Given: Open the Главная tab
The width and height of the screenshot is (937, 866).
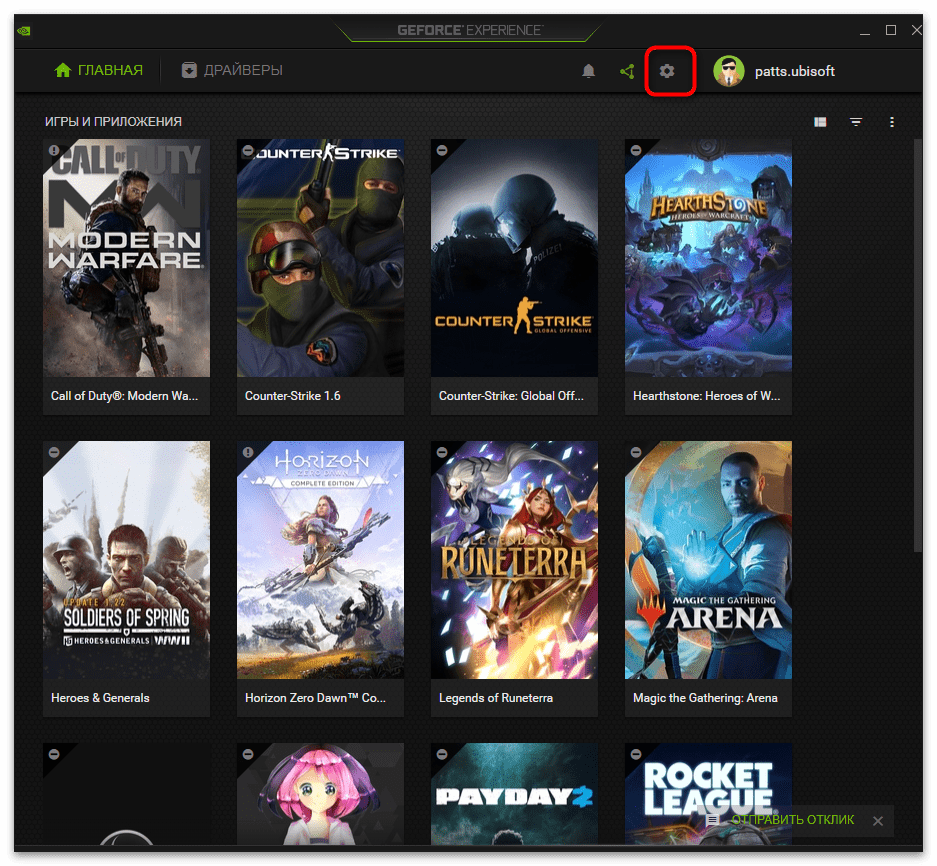Looking at the screenshot, I should (98, 70).
